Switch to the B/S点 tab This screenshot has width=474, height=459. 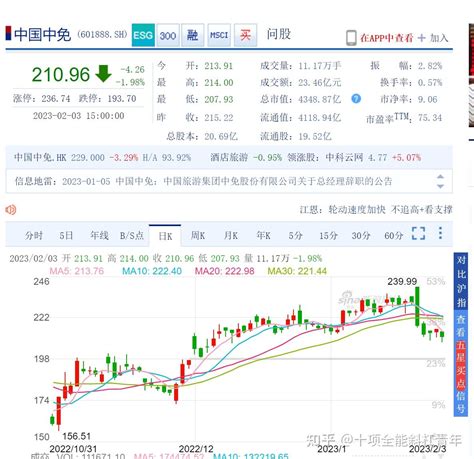point(132,236)
